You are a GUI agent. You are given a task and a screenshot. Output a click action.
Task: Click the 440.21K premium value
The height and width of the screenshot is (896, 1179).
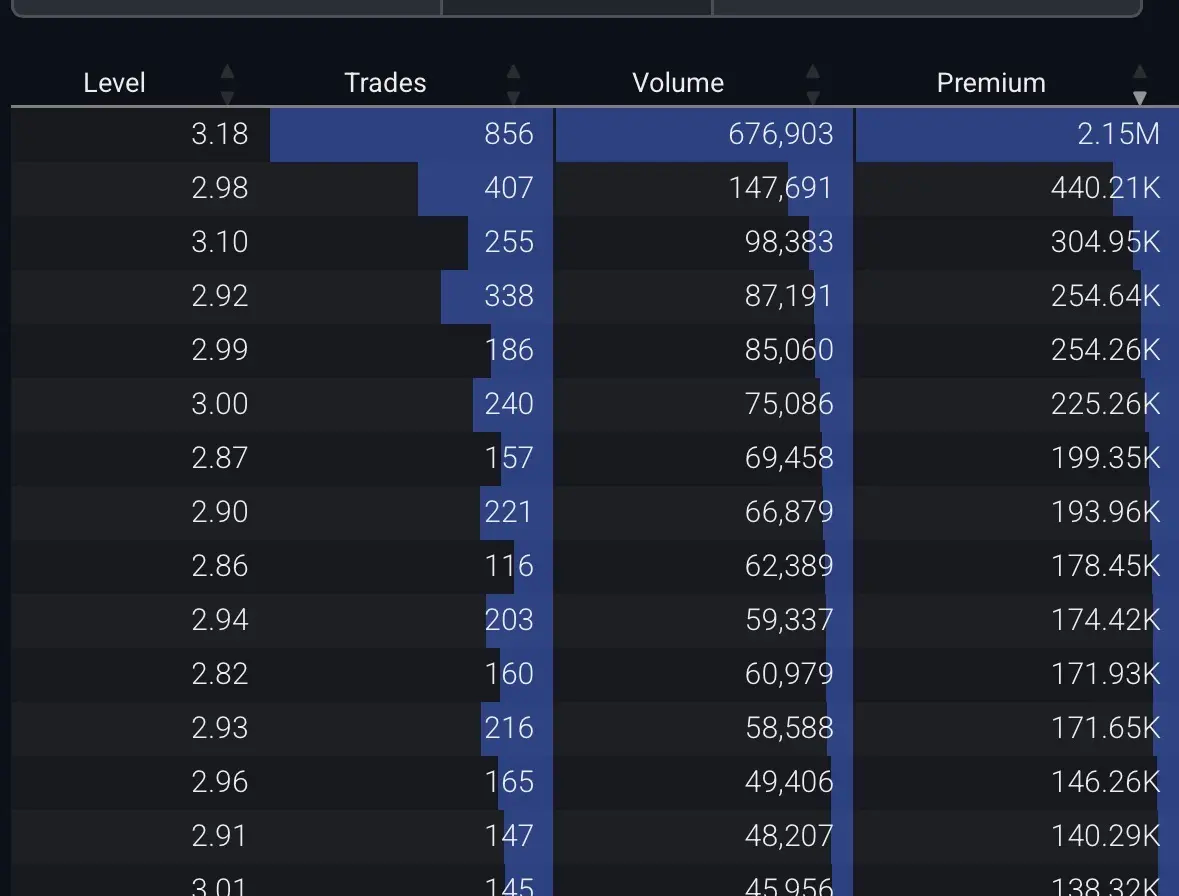(x=1105, y=188)
